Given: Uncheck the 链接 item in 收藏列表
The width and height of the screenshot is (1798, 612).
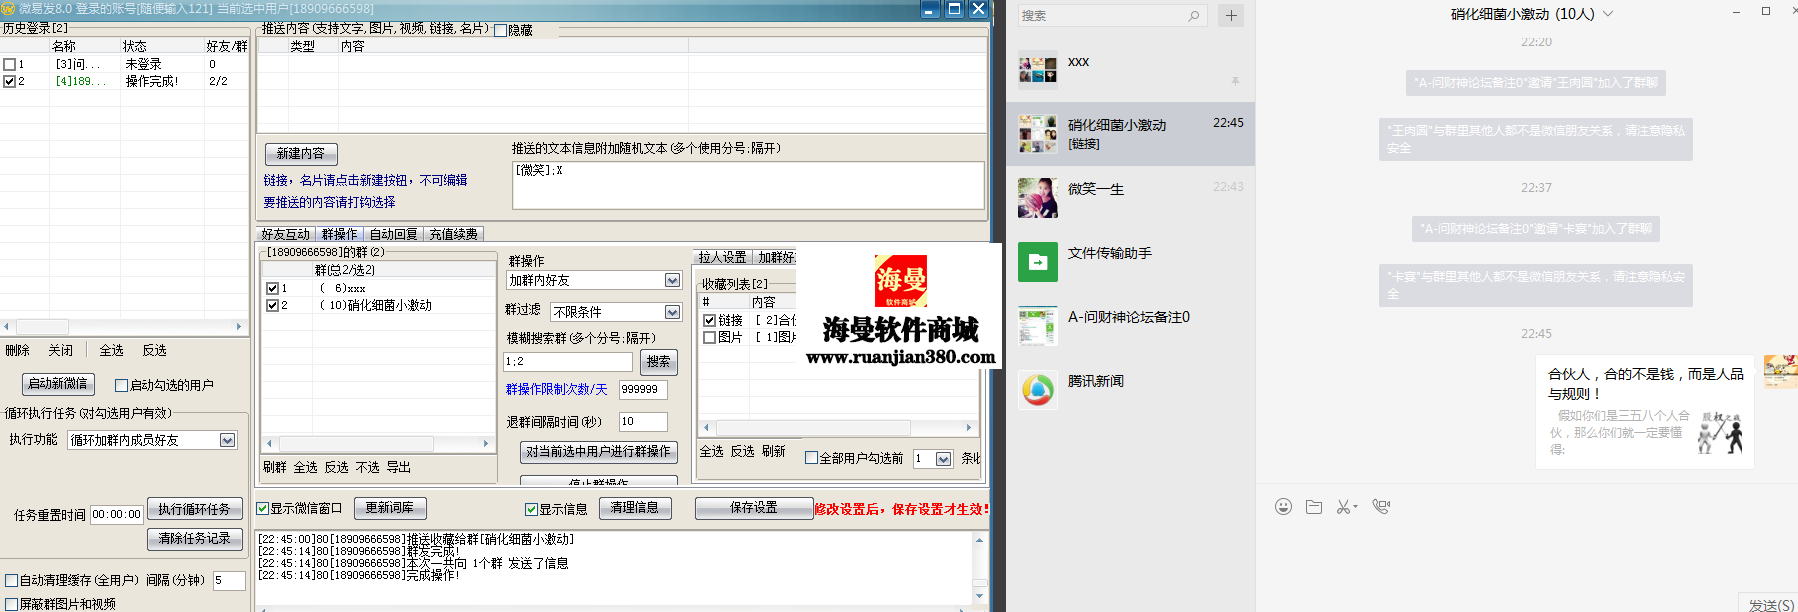Looking at the screenshot, I should [710, 320].
